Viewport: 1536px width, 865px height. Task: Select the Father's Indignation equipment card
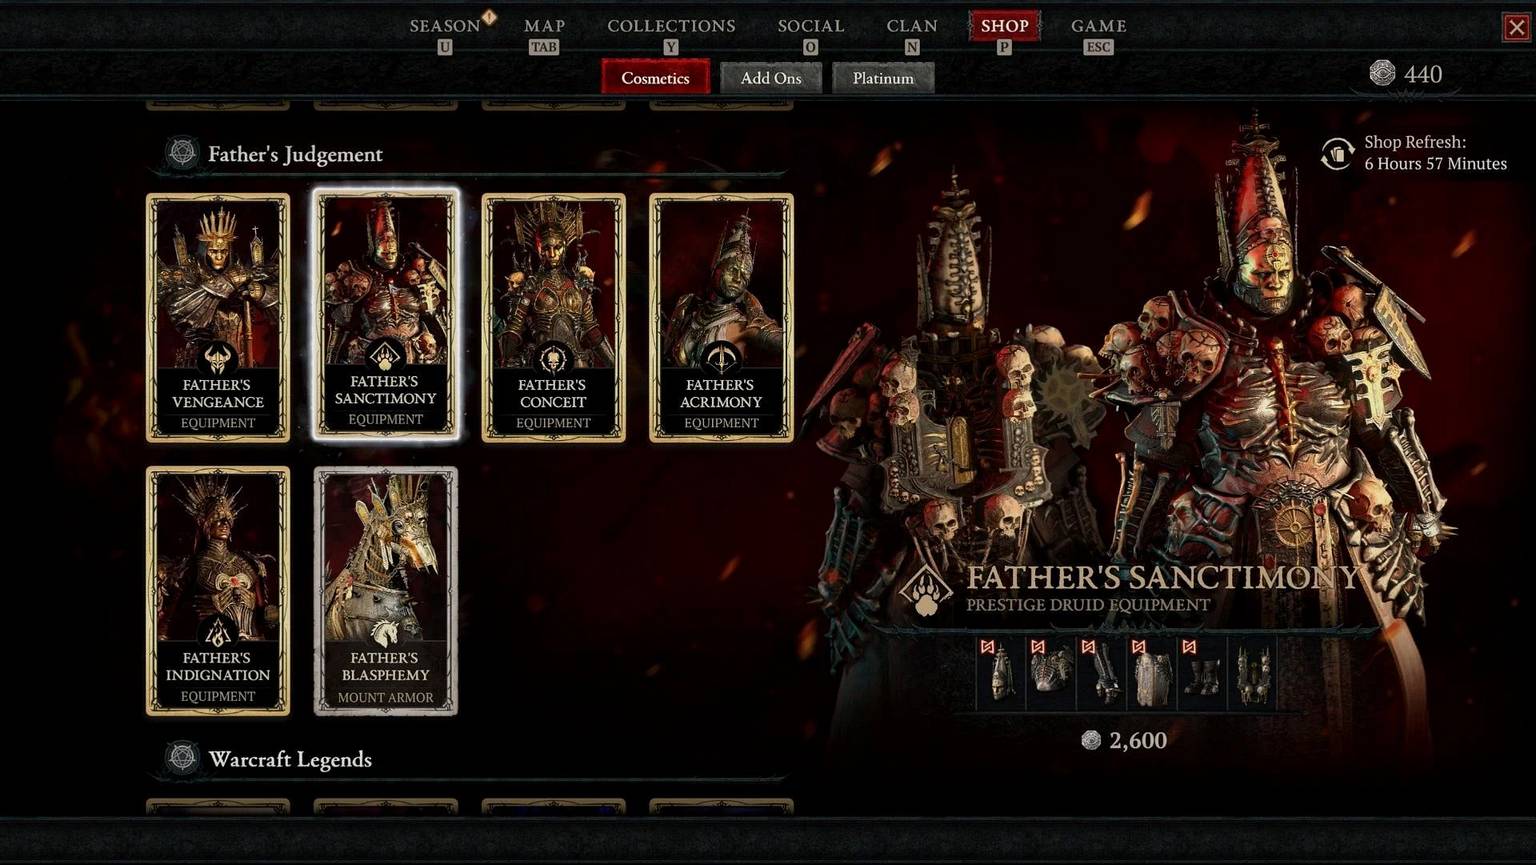(x=218, y=591)
